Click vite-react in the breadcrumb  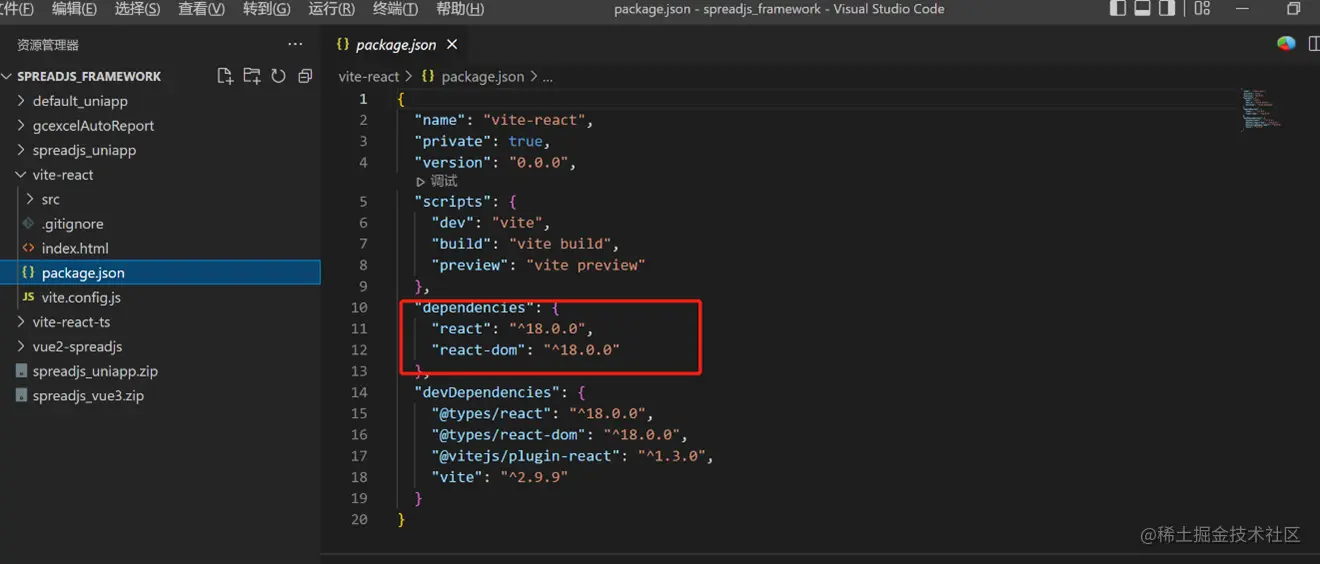pyautogui.click(x=369, y=76)
